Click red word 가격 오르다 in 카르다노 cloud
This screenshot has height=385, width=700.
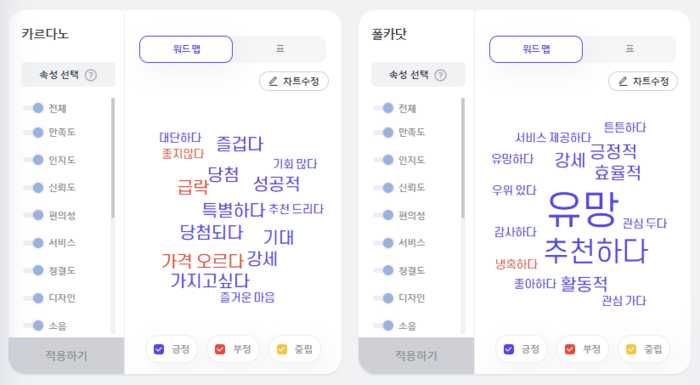tap(202, 260)
